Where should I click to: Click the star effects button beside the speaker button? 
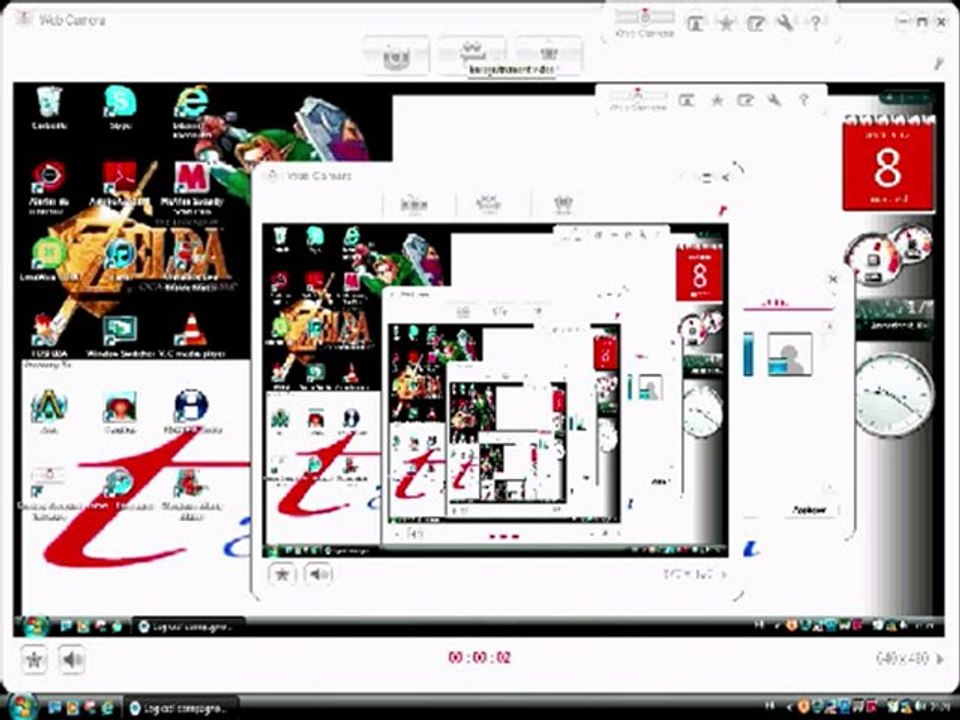pos(34,660)
